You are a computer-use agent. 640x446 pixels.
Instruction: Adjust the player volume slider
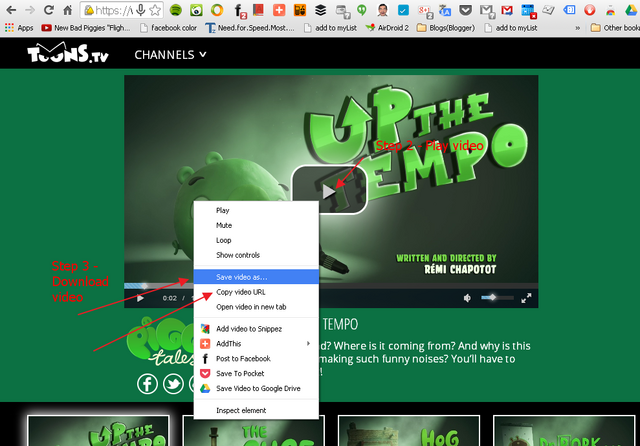pyautogui.click(x=497, y=298)
